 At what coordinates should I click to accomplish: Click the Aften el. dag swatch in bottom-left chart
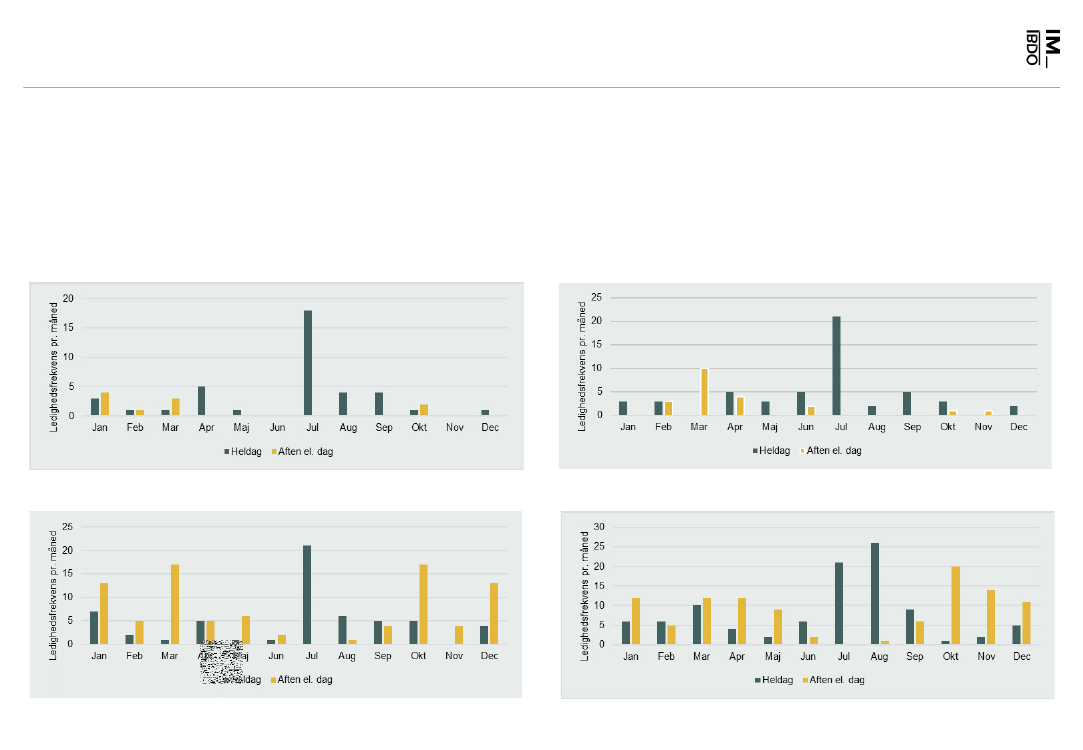click(274, 680)
